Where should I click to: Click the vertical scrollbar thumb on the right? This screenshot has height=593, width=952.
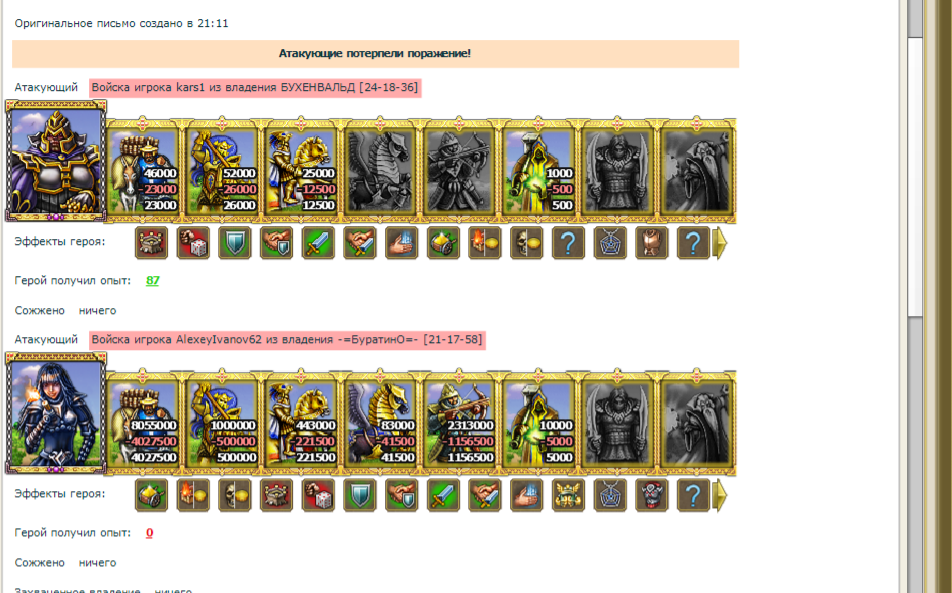point(915,176)
